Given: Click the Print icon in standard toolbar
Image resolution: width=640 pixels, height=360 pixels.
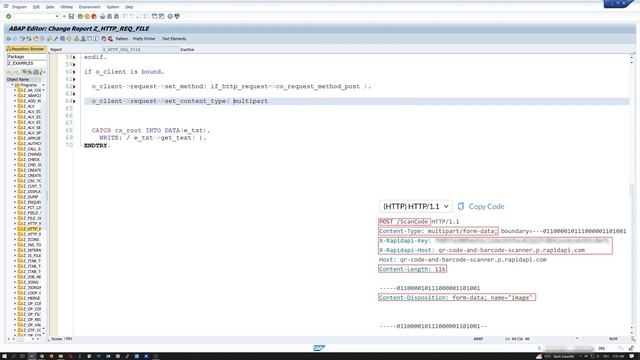Looking at the screenshot, I should 102,16.
